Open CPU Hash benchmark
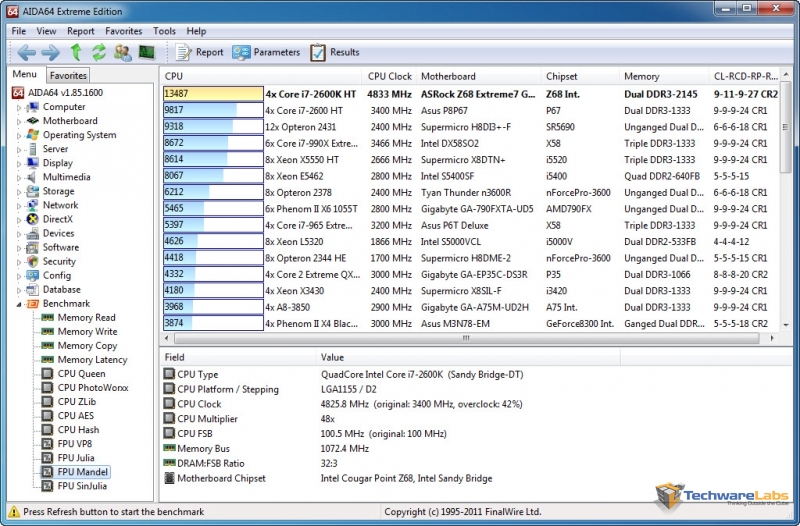This screenshot has width=800, height=526. click(78, 430)
